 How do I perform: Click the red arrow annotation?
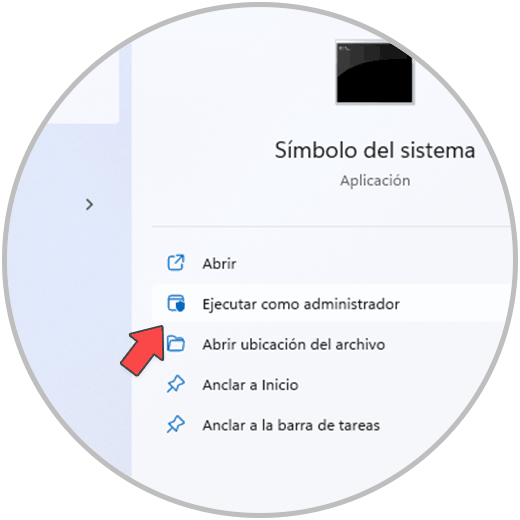click(143, 350)
